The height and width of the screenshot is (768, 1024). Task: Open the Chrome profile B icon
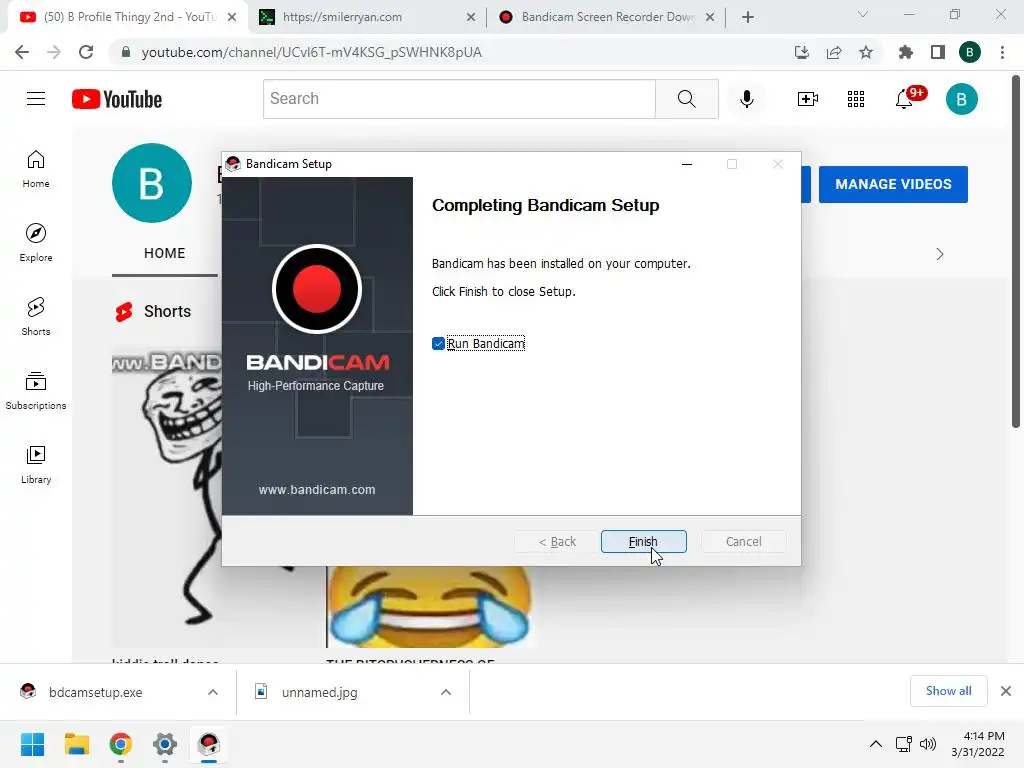[x=970, y=52]
